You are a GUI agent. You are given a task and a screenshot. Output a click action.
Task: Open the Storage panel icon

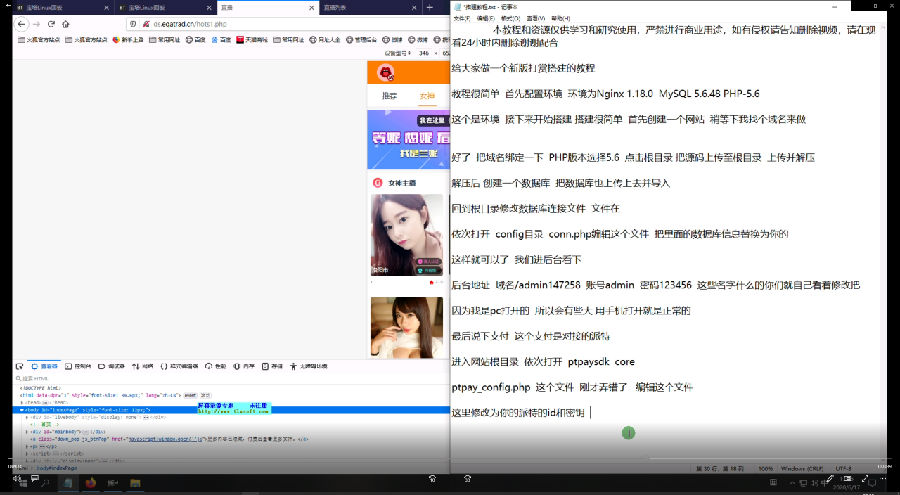click(x=265, y=366)
